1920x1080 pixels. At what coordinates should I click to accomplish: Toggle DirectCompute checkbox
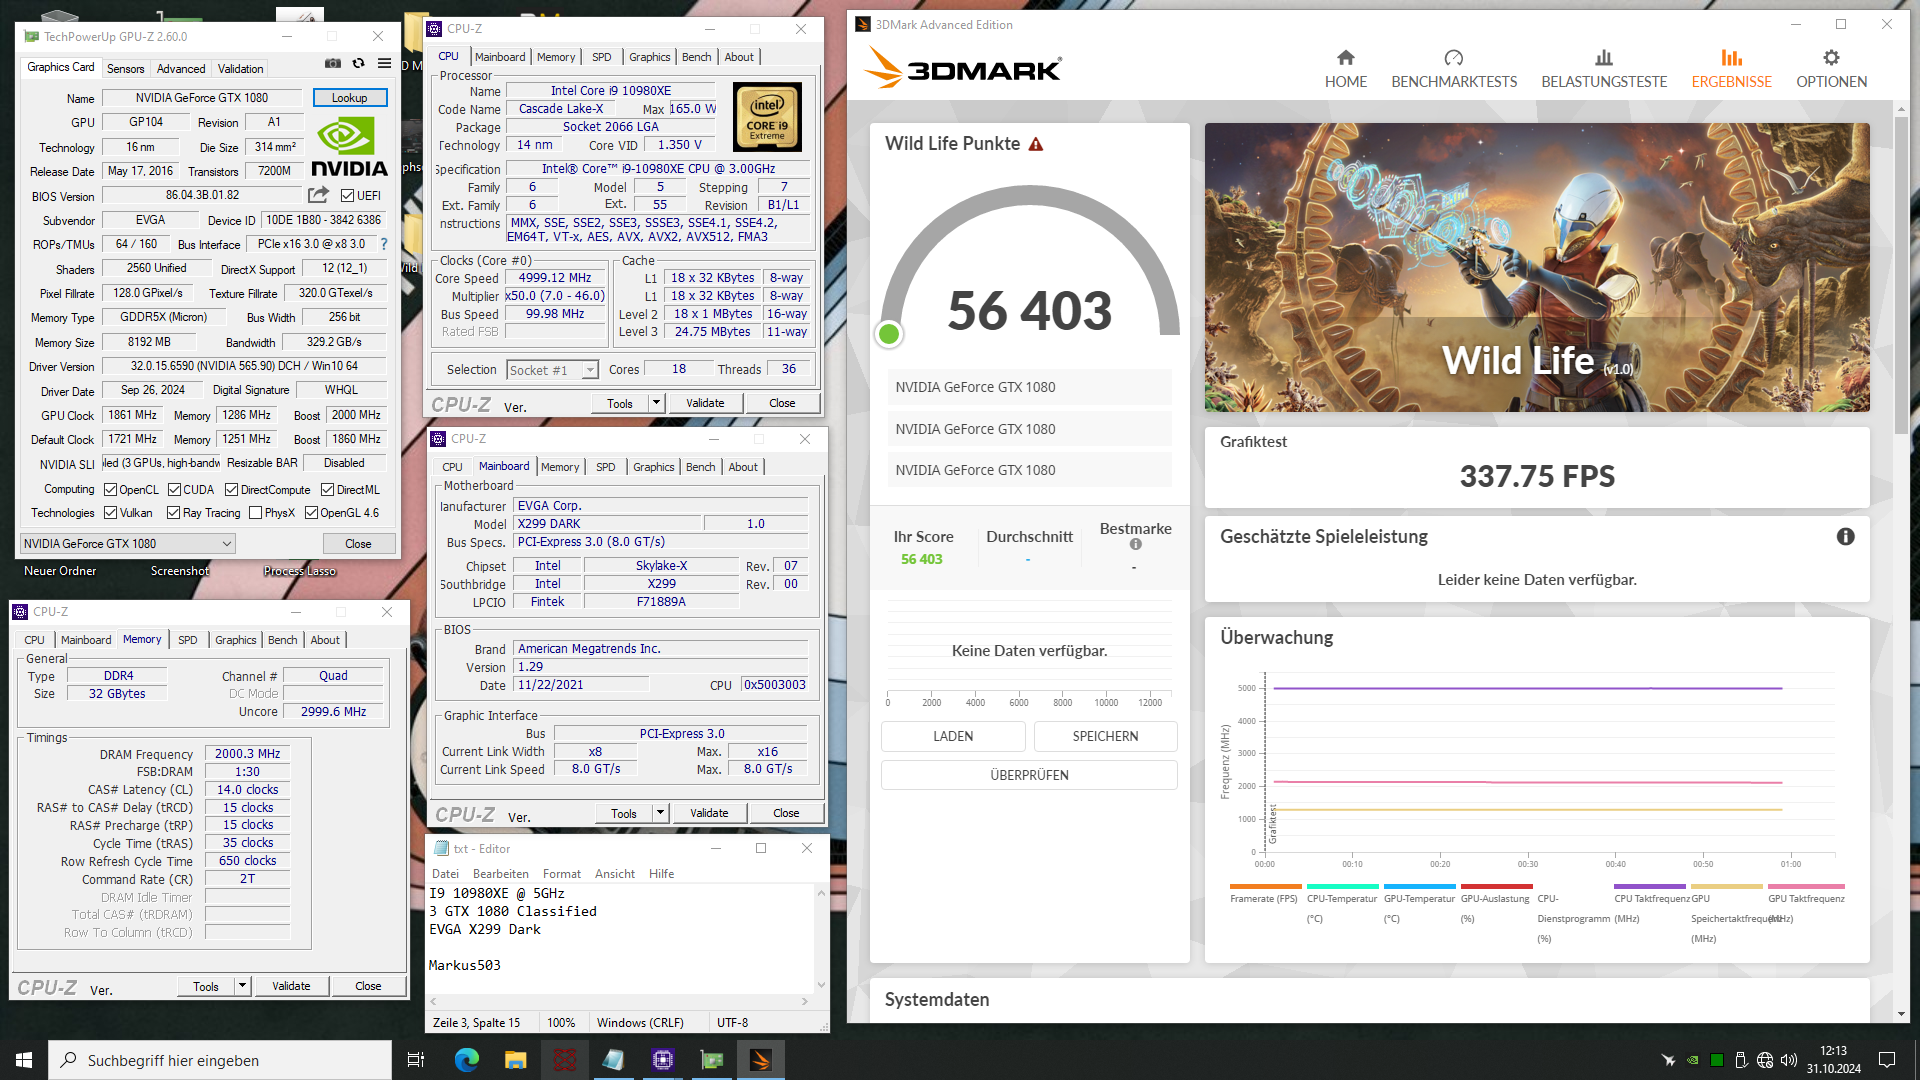tap(231, 490)
